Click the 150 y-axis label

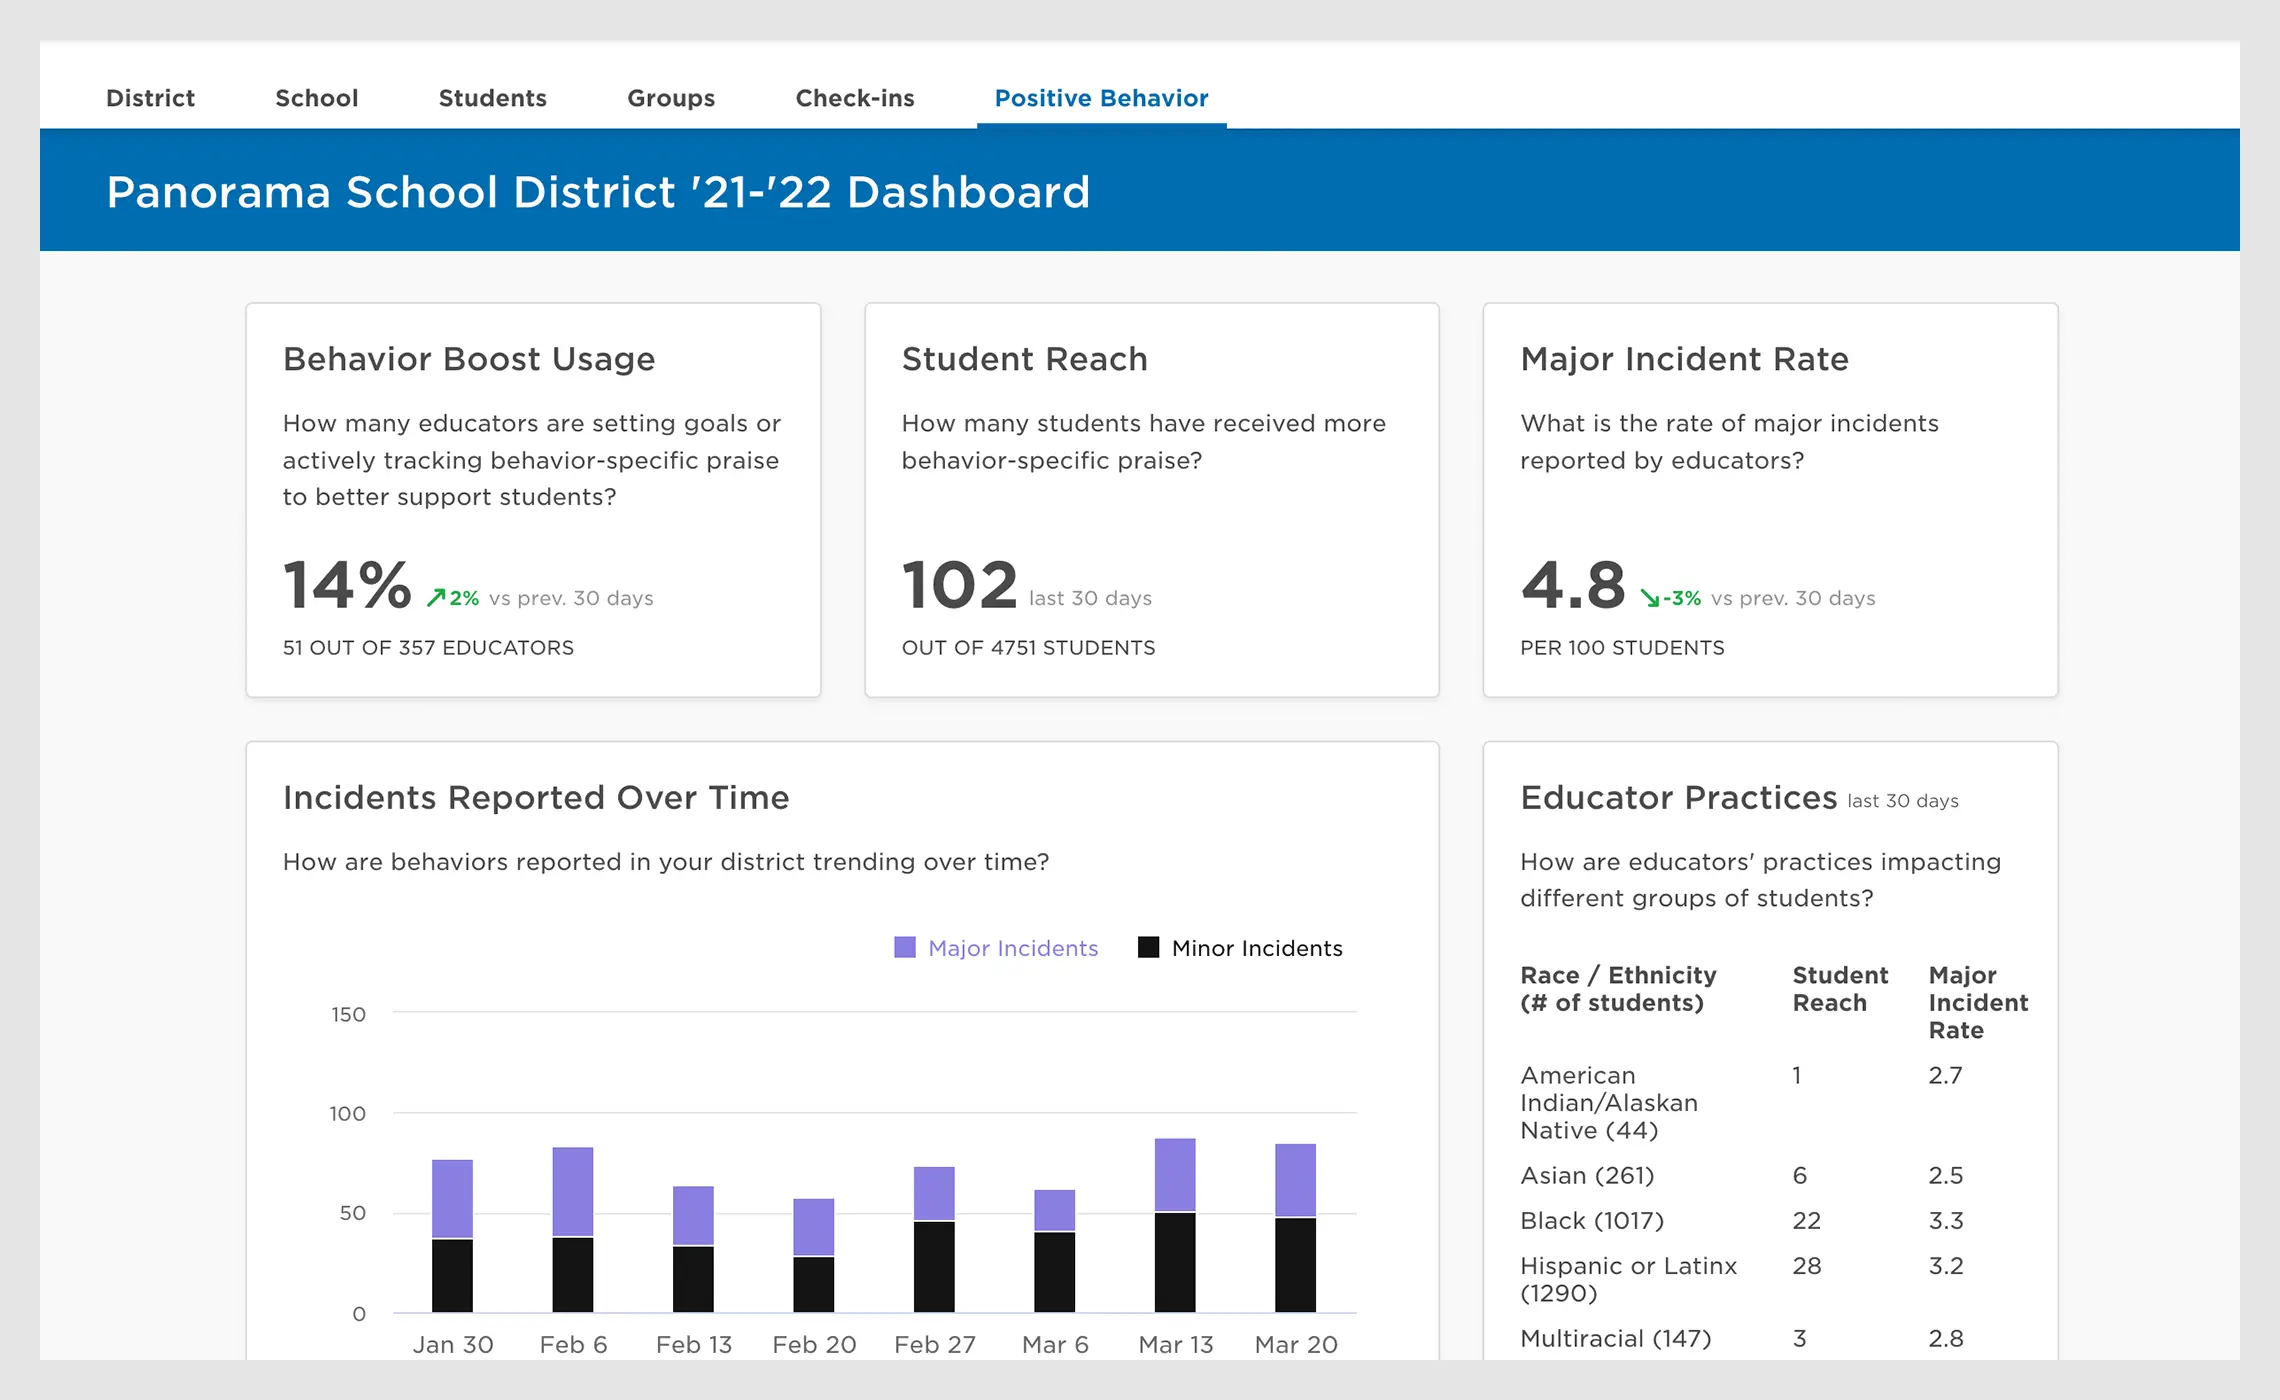pyautogui.click(x=348, y=1014)
